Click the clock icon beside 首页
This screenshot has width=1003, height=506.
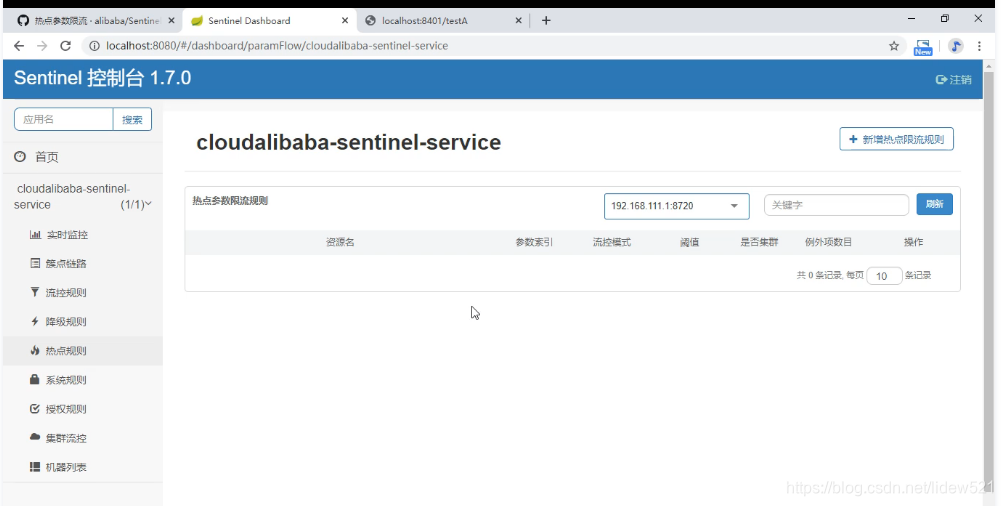tap(20, 157)
